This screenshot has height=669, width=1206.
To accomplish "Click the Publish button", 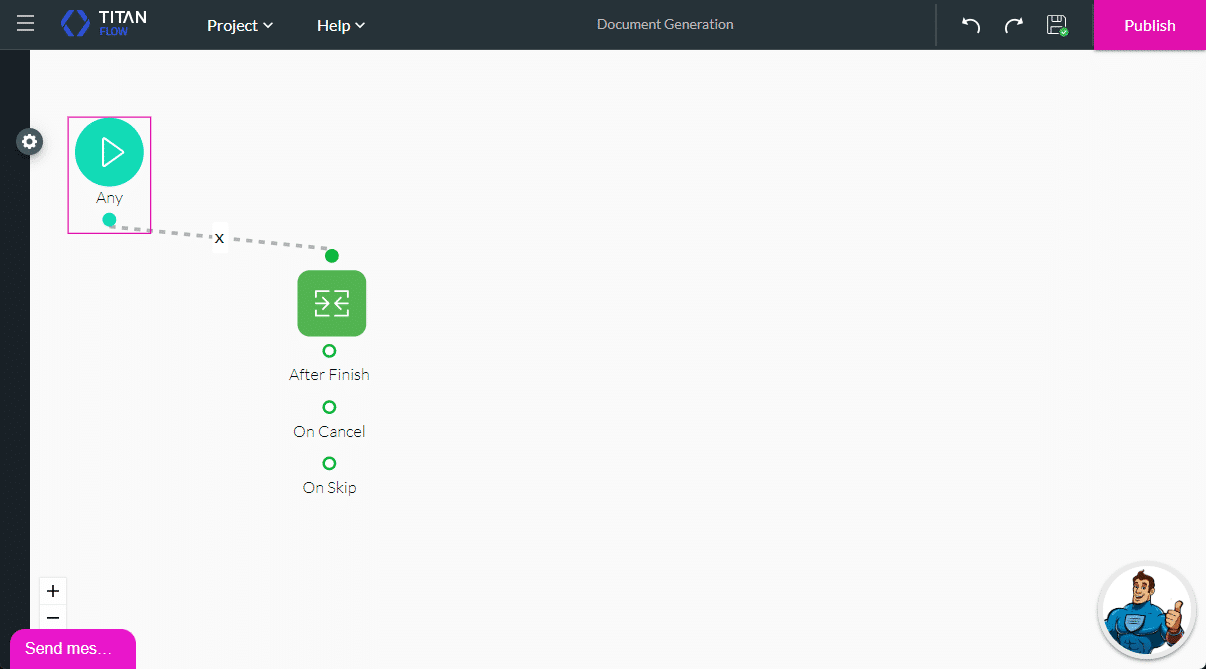I will tap(1148, 25).
